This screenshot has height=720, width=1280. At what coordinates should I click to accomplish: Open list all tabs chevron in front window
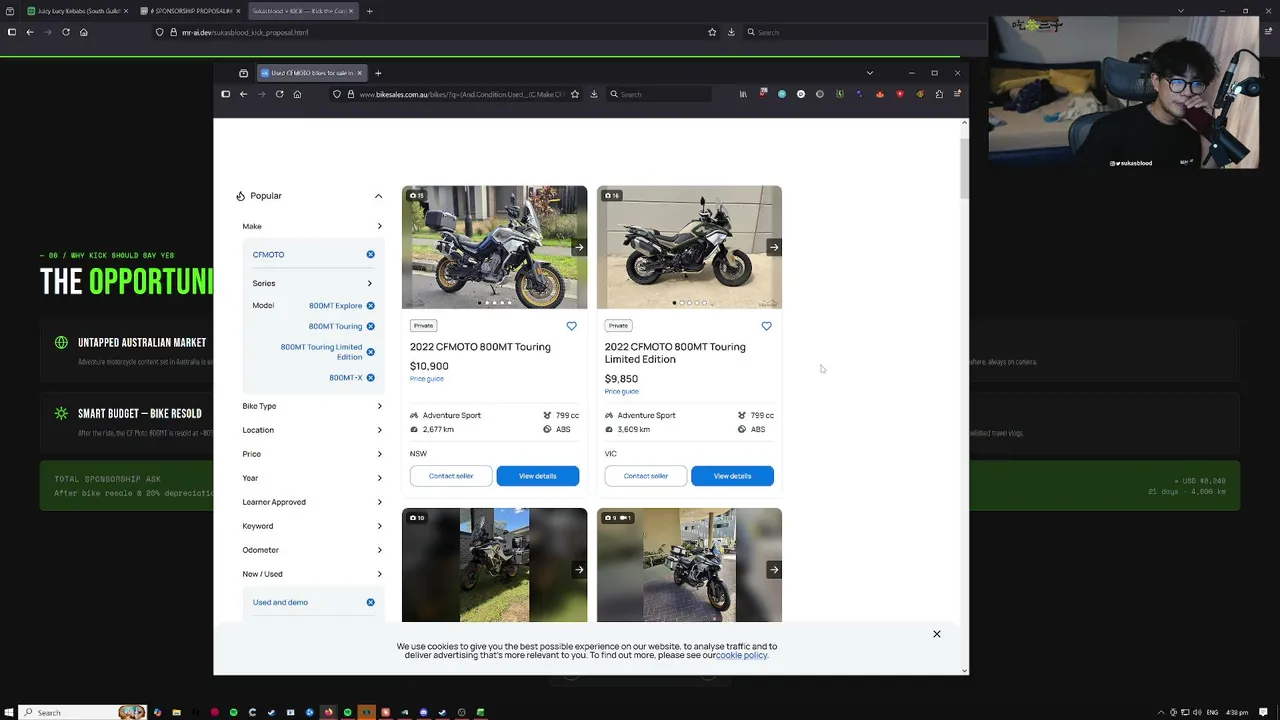pos(869,73)
